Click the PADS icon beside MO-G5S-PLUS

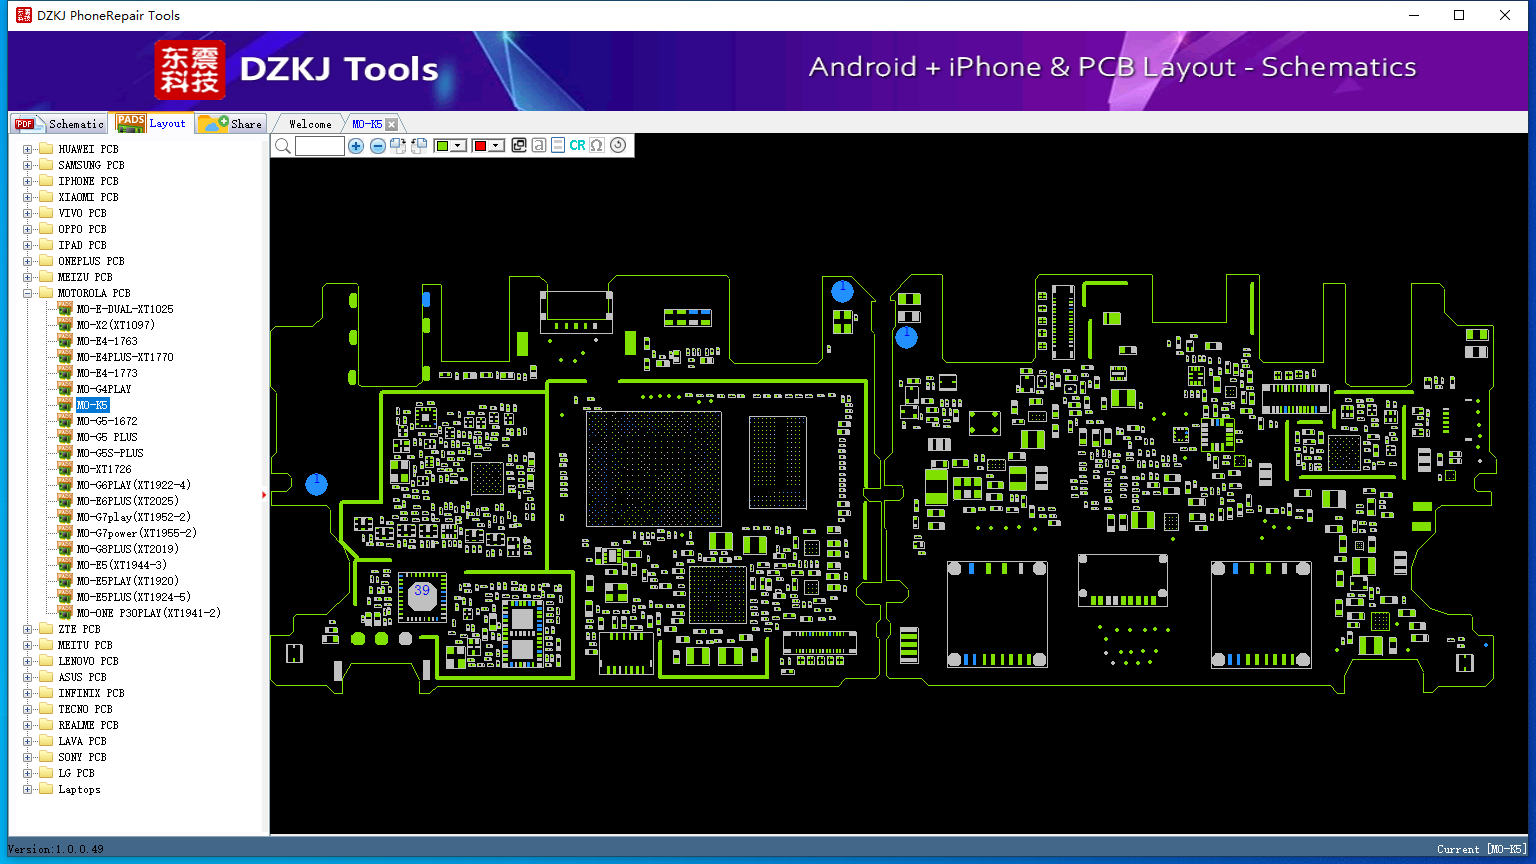pyautogui.click(x=65, y=453)
